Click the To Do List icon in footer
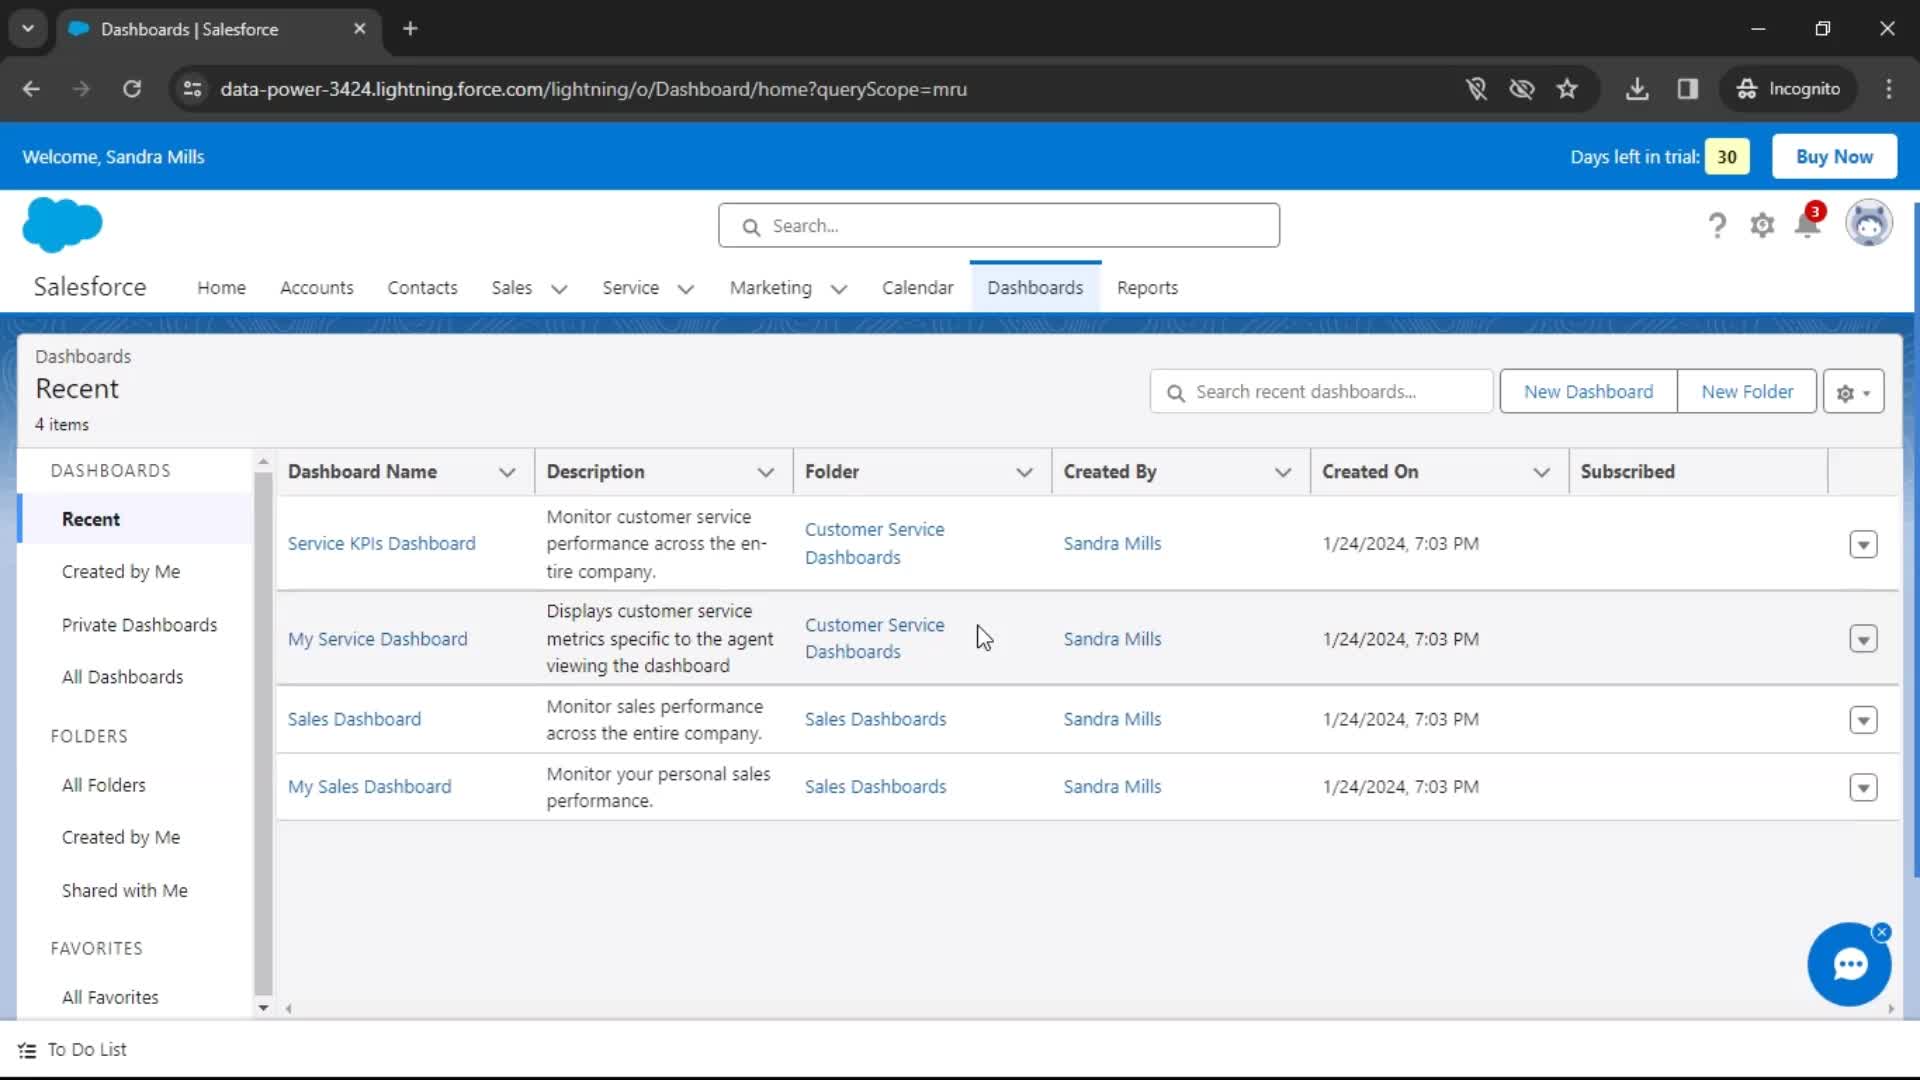This screenshot has height=1080, width=1920. (27, 1050)
